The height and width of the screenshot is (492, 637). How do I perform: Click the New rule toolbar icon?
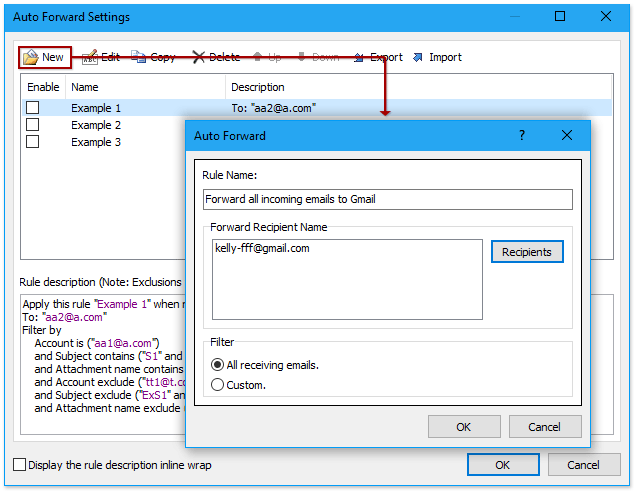[x=31, y=57]
